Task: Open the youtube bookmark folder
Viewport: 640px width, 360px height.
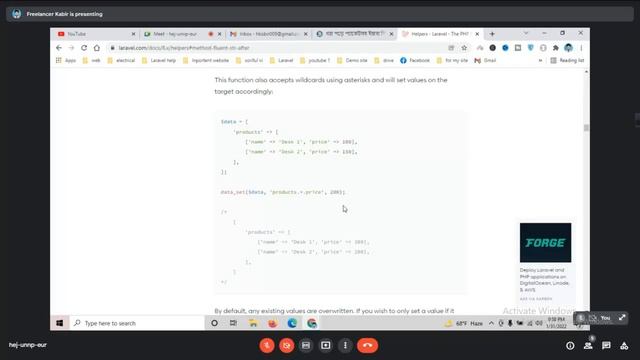Action: [315, 60]
